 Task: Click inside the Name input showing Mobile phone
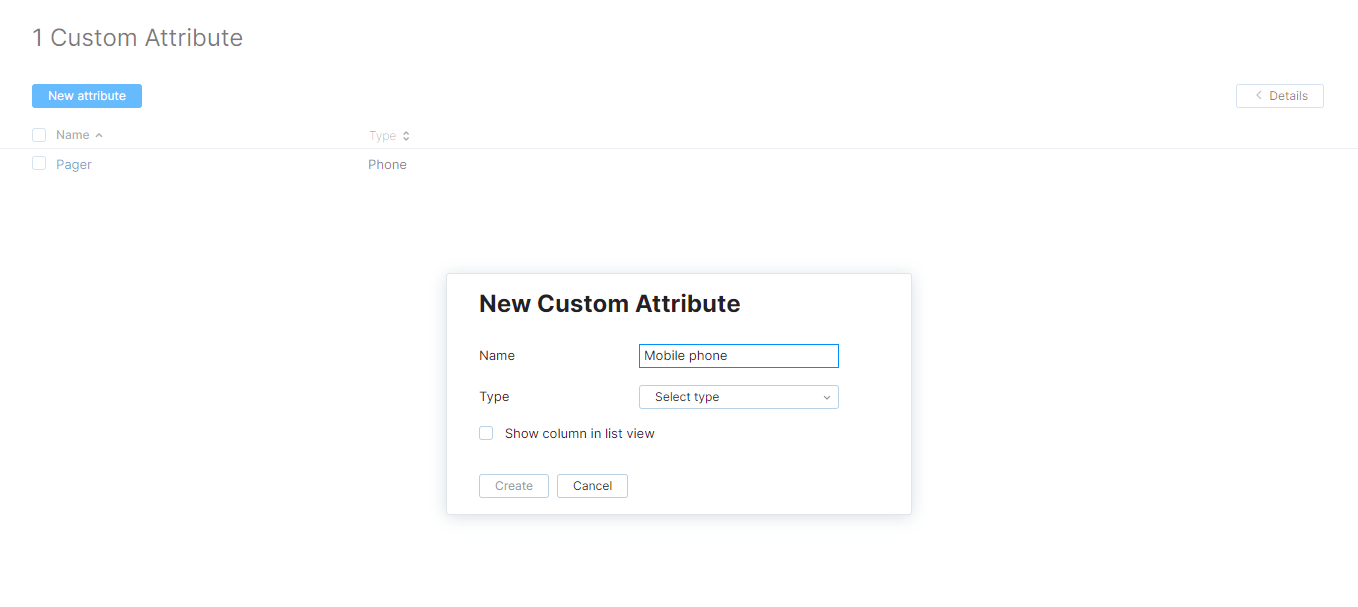(x=739, y=355)
